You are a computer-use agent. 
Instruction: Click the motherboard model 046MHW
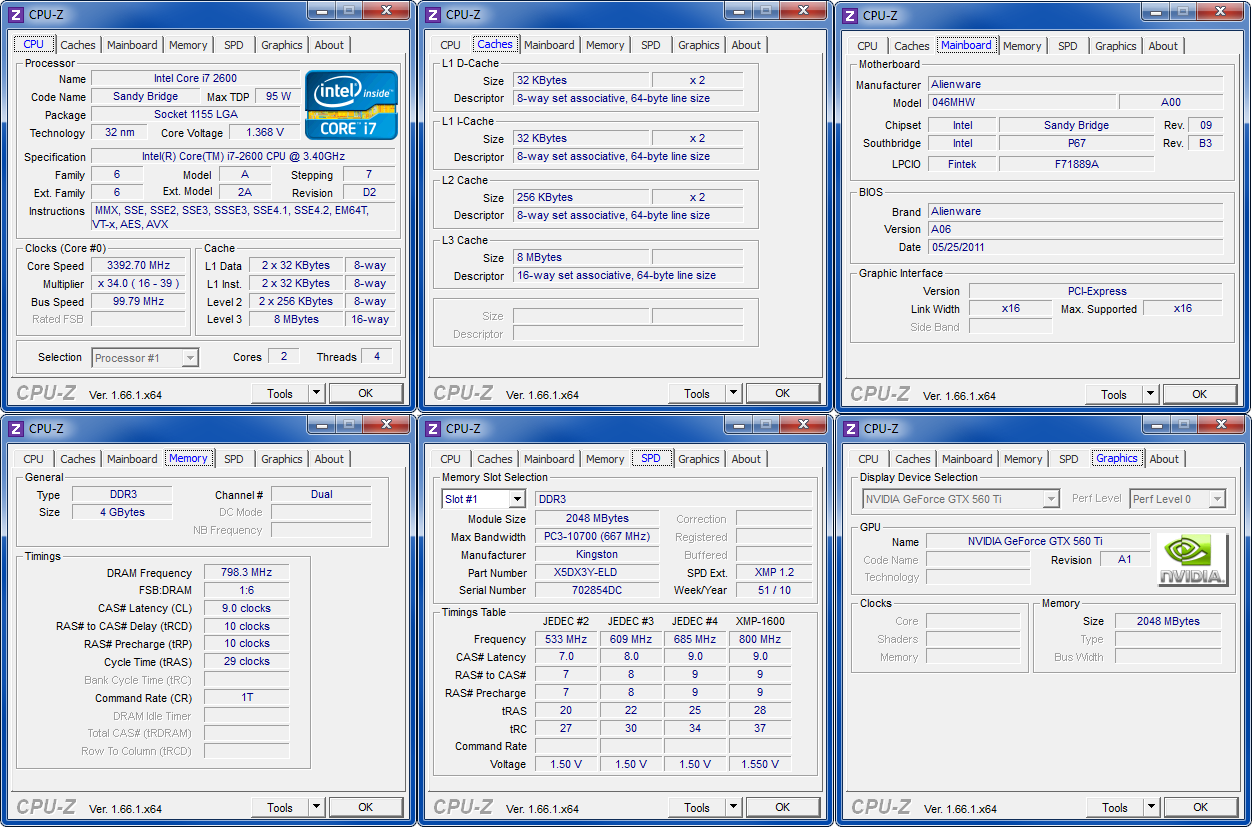pyautogui.click(x=1021, y=102)
